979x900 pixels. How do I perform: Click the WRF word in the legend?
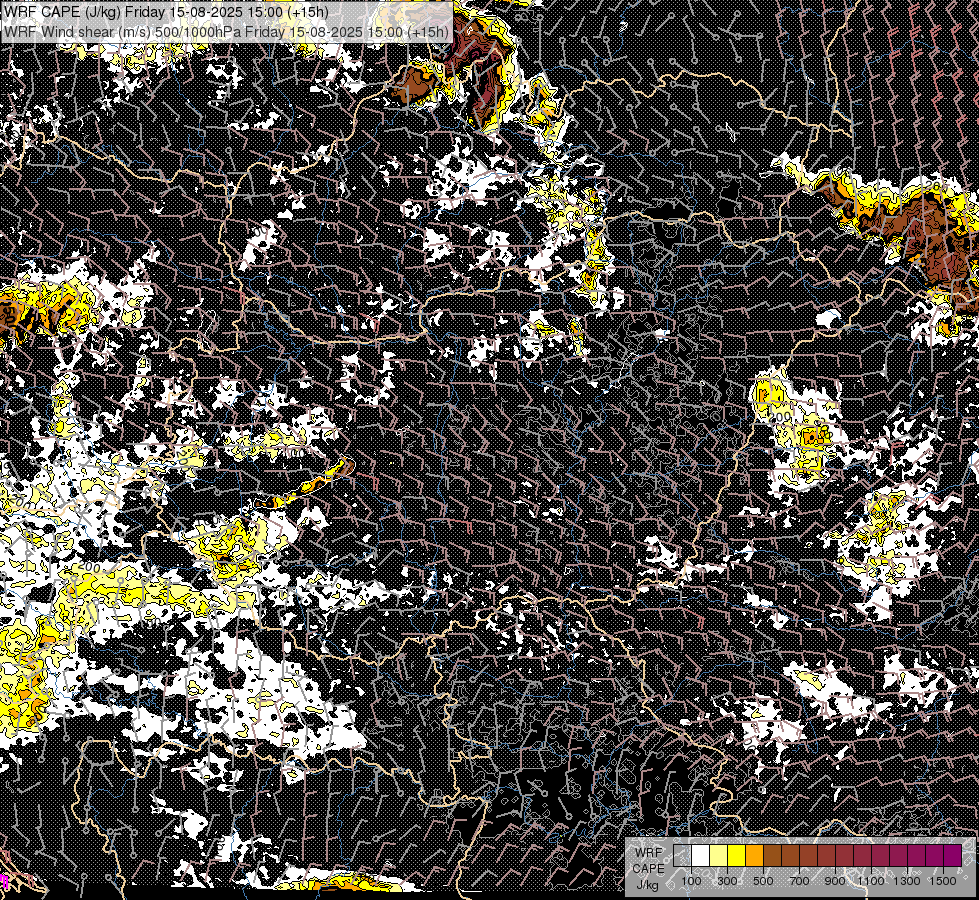point(649,853)
